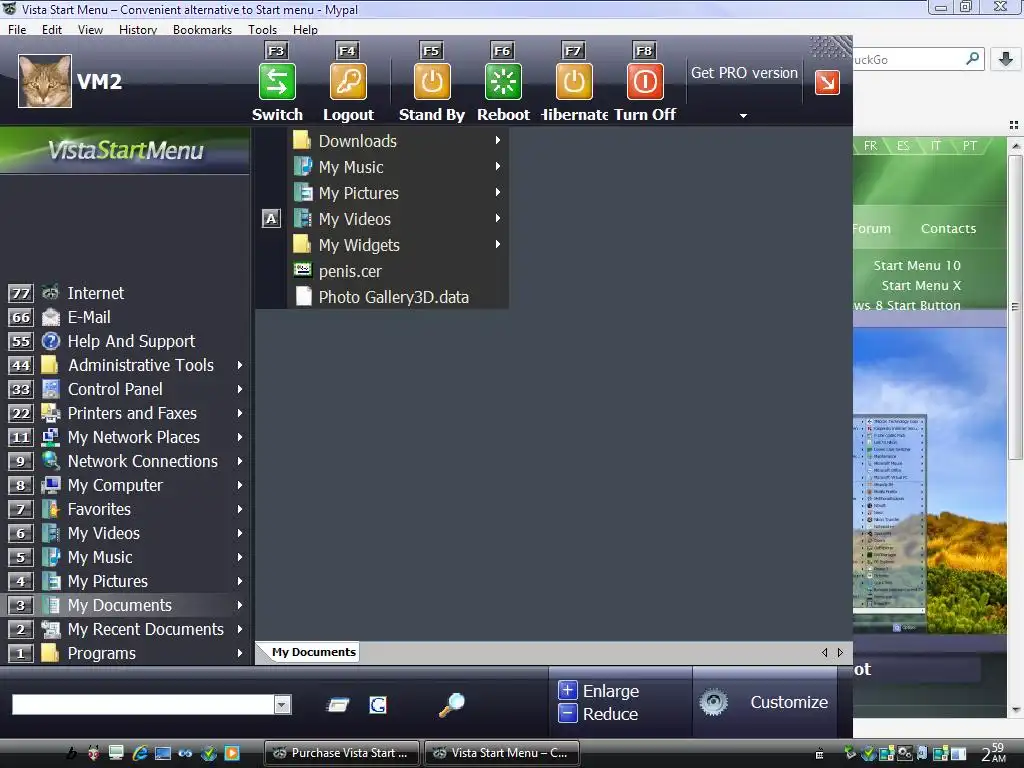1024x768 pixels.
Task: Expand My Music arrow in submenu
Action: (498, 167)
